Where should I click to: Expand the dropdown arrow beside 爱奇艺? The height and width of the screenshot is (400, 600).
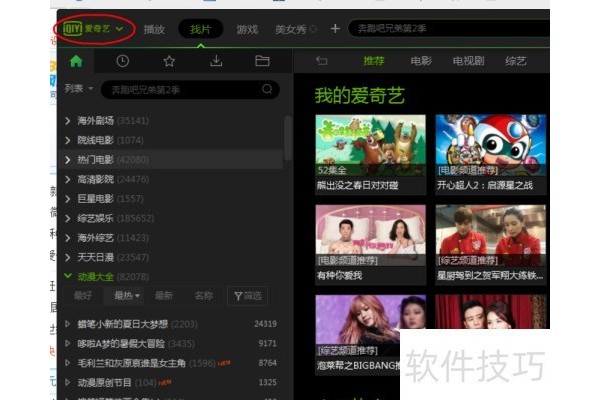tap(119, 29)
